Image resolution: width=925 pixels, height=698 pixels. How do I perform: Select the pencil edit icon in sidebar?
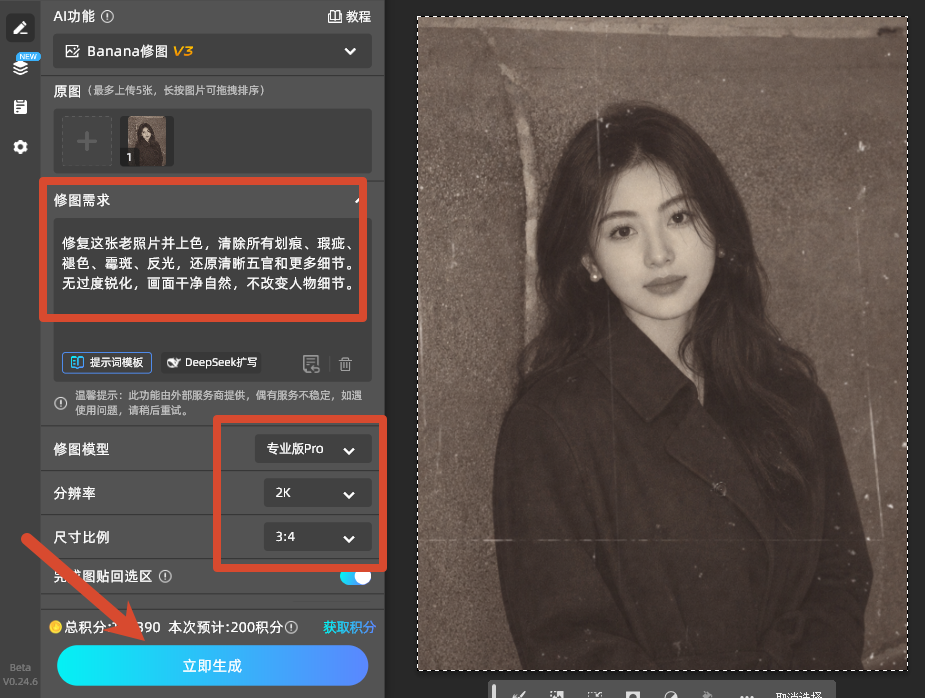click(20, 28)
